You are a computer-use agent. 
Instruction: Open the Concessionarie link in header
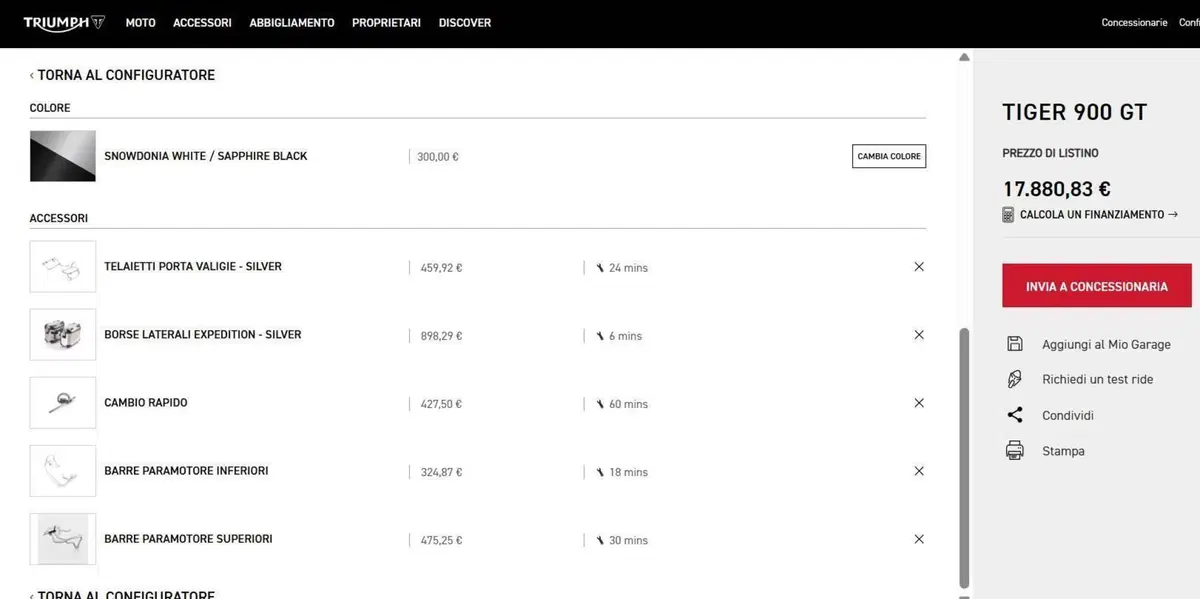[1134, 22]
